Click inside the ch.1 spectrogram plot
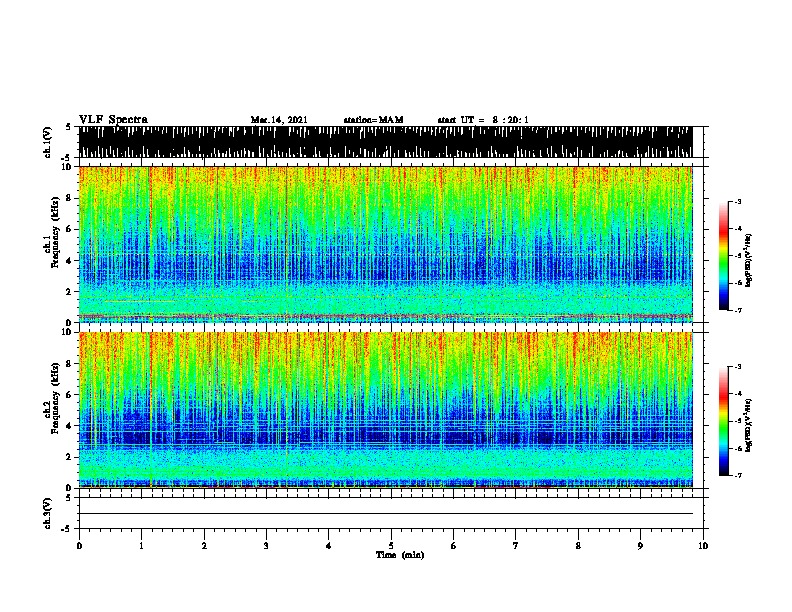This screenshot has width=792, height=612. [x=385, y=244]
